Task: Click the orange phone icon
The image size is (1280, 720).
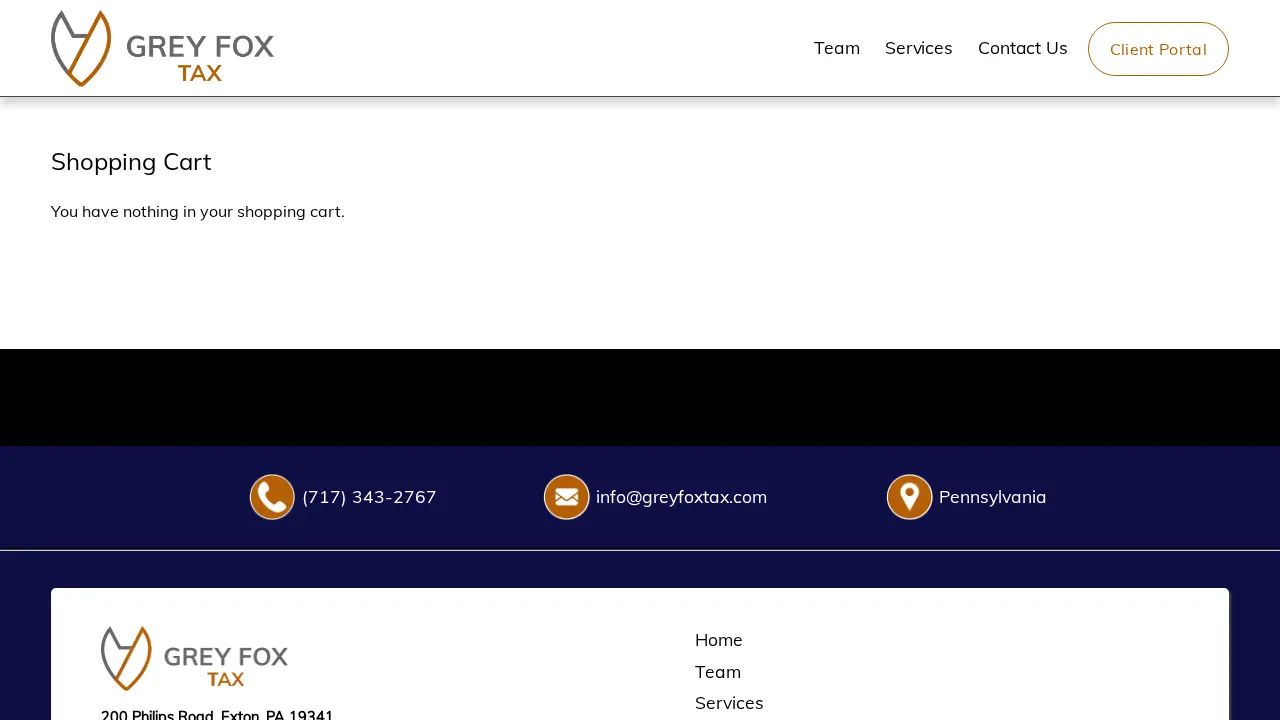Action: pos(272,497)
